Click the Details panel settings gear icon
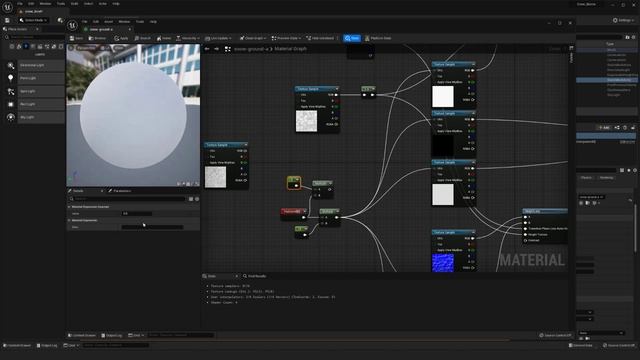This screenshot has width=640, height=360. coord(197,199)
